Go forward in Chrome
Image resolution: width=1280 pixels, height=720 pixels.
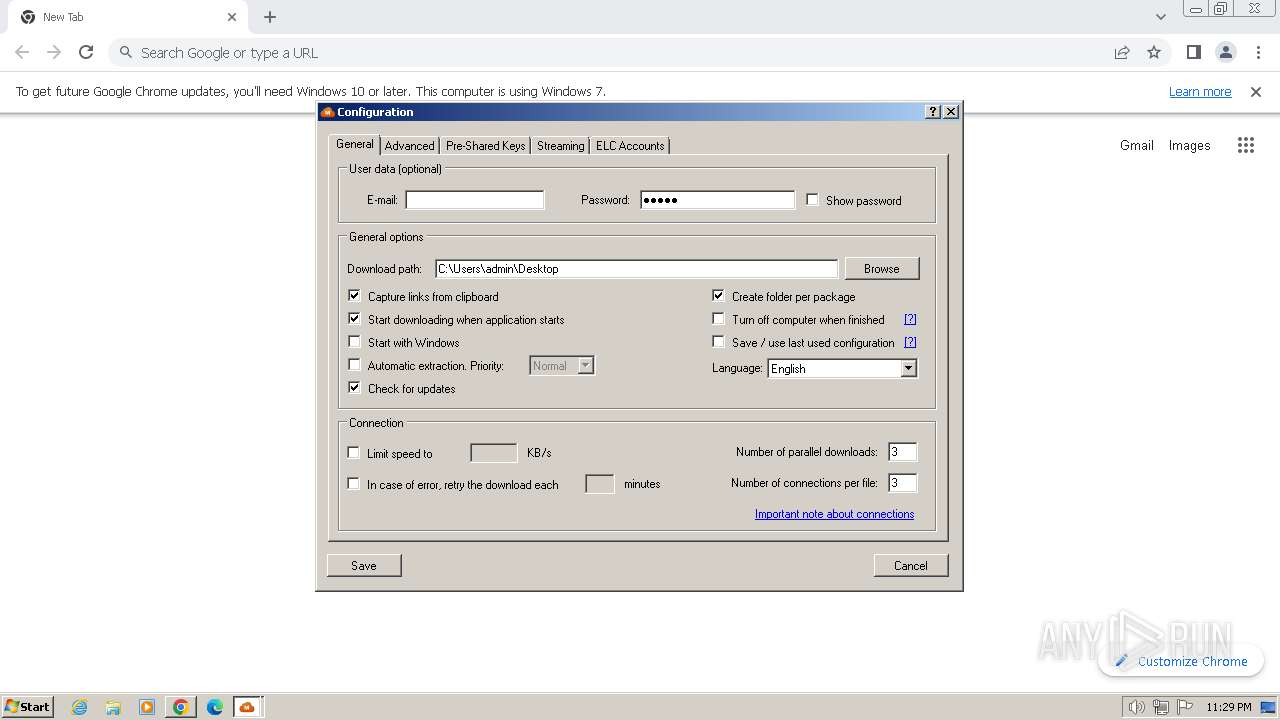tap(54, 52)
